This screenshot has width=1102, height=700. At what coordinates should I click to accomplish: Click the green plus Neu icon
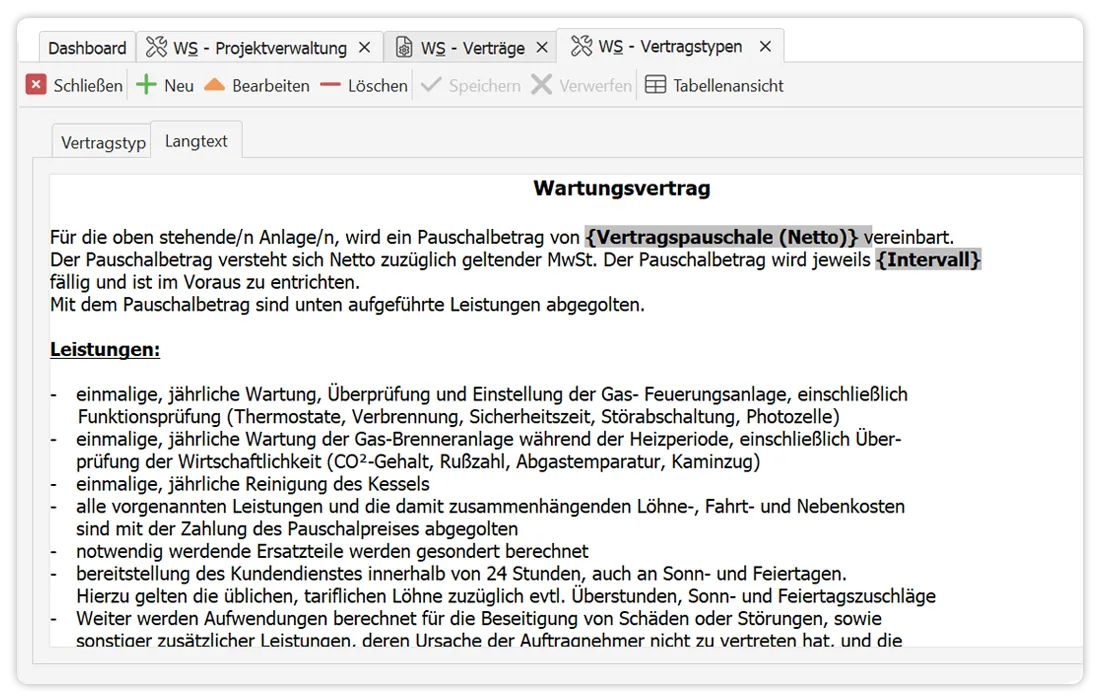click(147, 86)
